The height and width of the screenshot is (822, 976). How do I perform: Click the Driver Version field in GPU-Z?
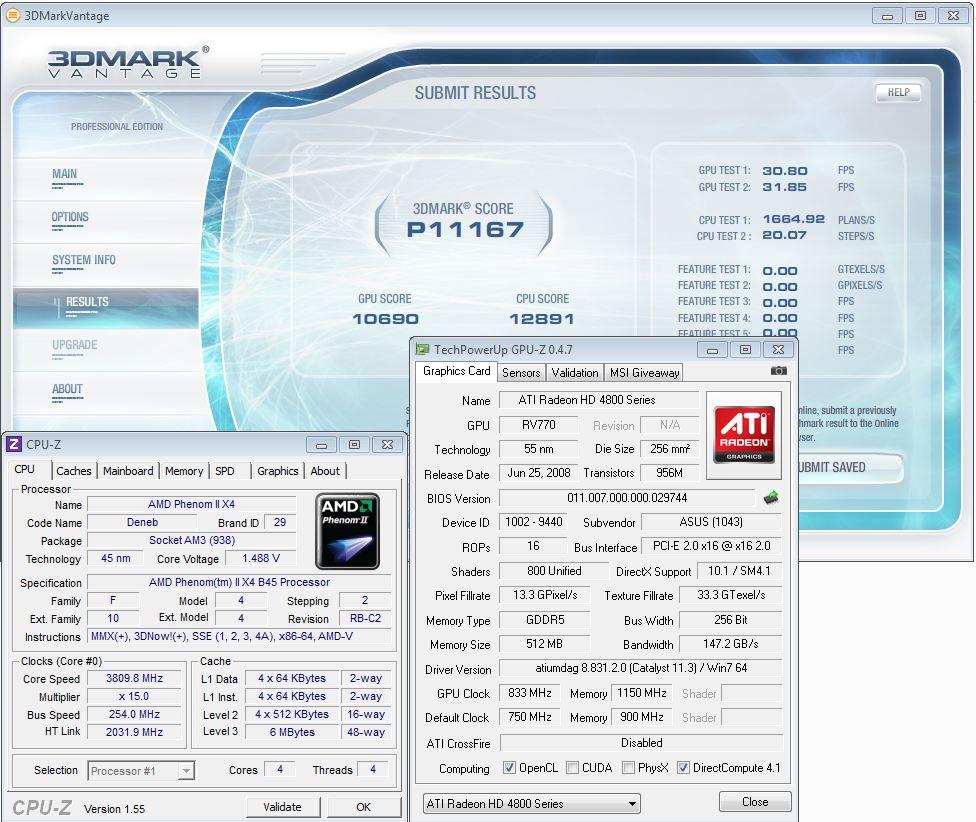[640, 668]
